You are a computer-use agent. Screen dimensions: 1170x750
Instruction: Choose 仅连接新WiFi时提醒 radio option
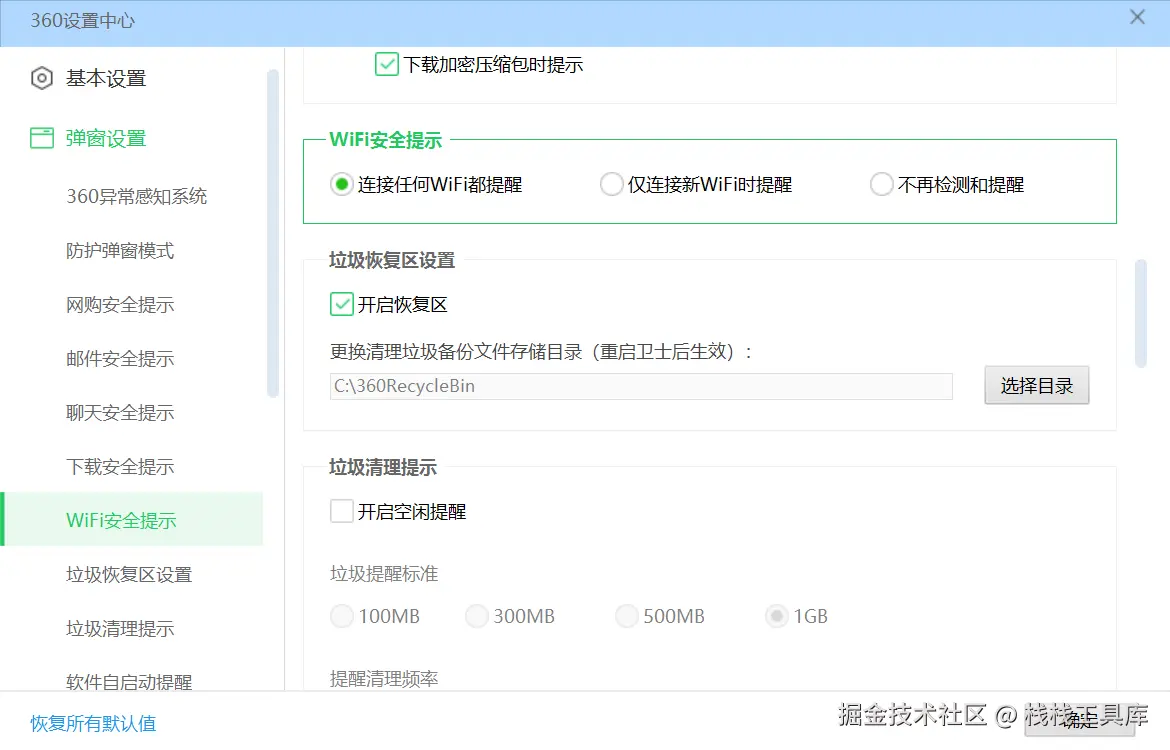[x=611, y=184]
